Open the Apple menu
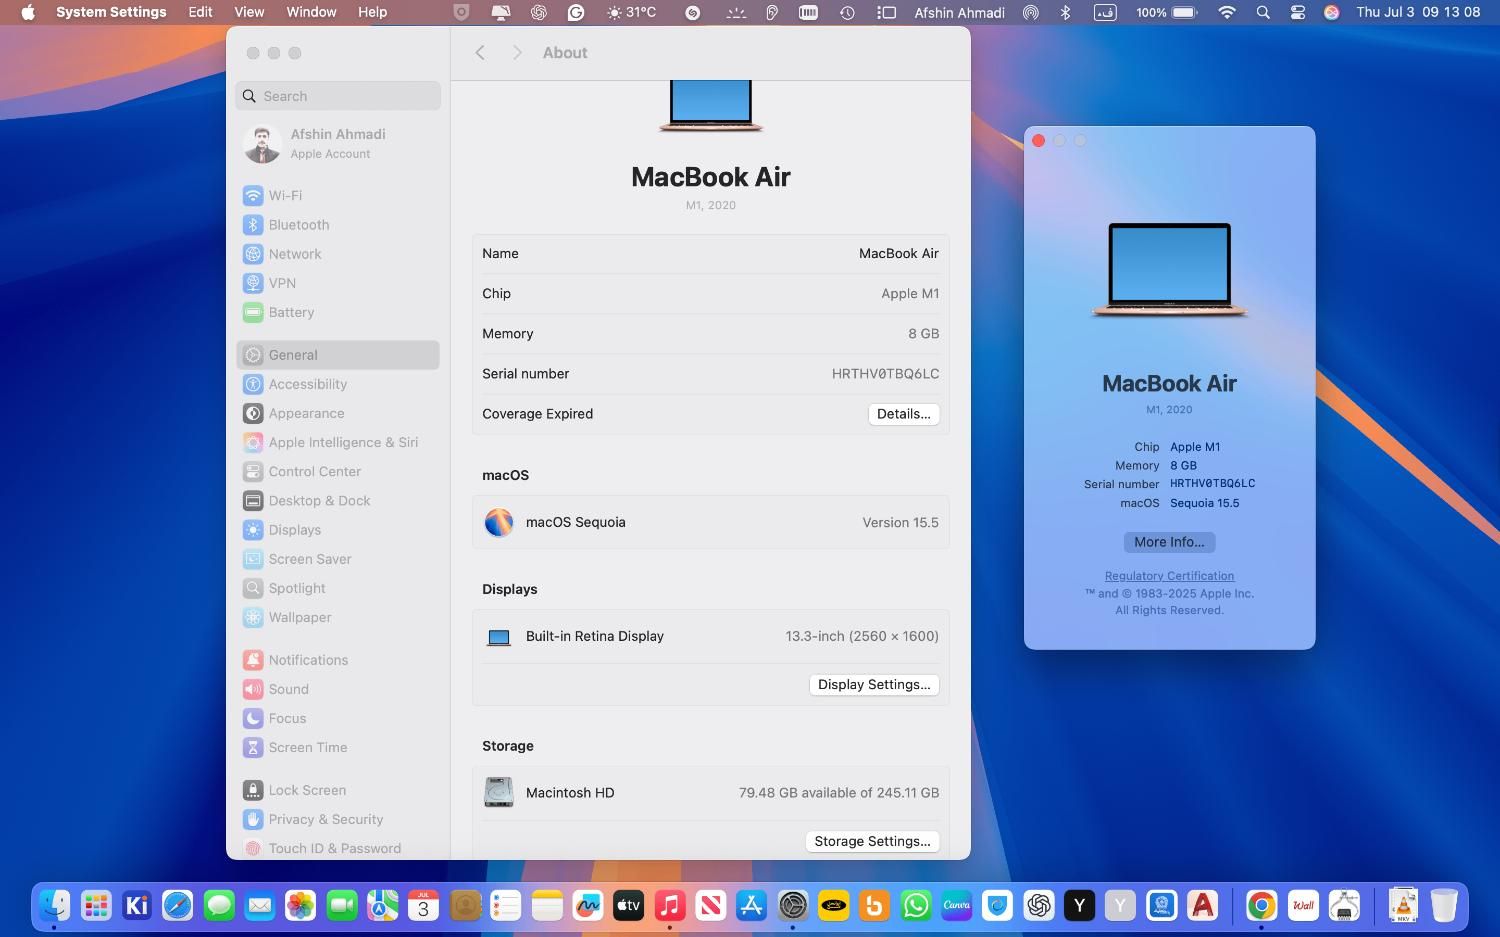Image resolution: width=1500 pixels, height=937 pixels. pyautogui.click(x=28, y=12)
